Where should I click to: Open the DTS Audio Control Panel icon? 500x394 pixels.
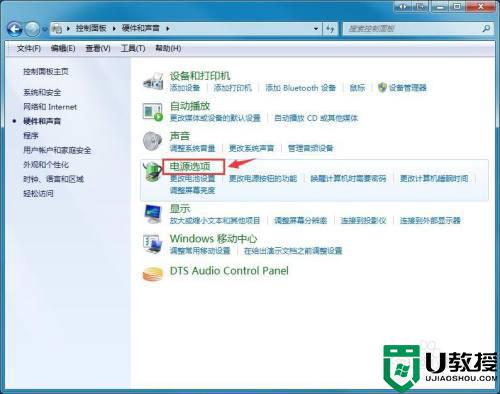153,274
